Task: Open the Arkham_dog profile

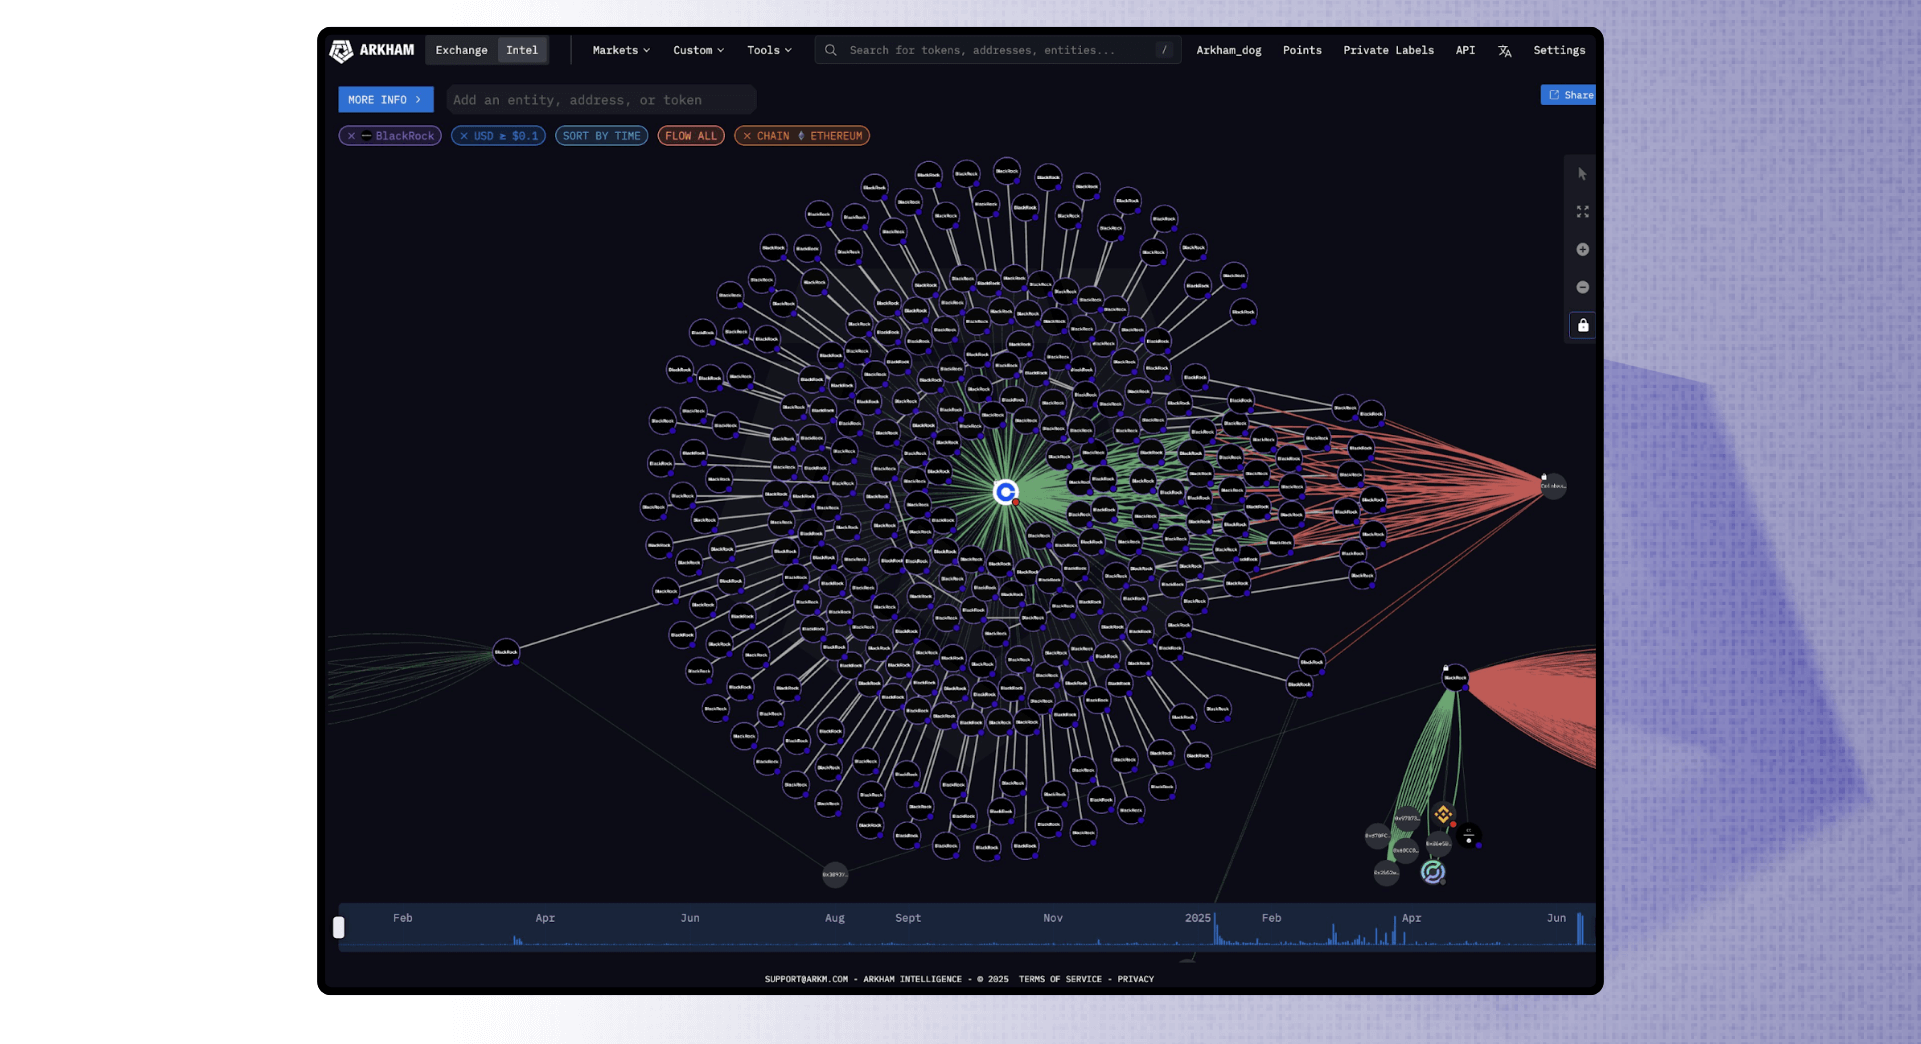Action: 1228,50
